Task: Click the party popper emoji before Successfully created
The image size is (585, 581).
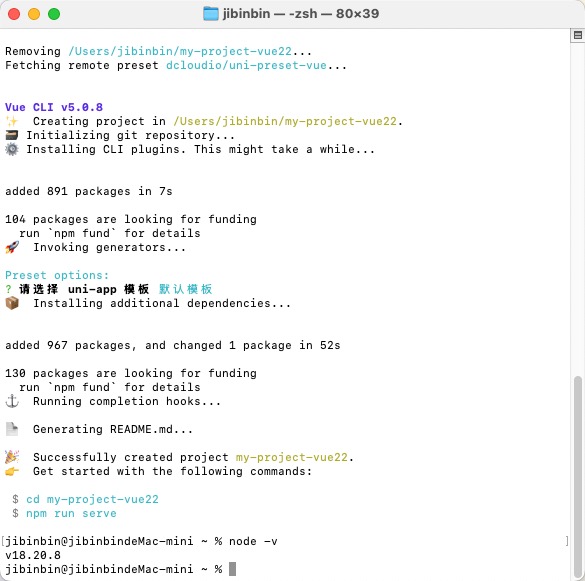Action: click(x=12, y=457)
